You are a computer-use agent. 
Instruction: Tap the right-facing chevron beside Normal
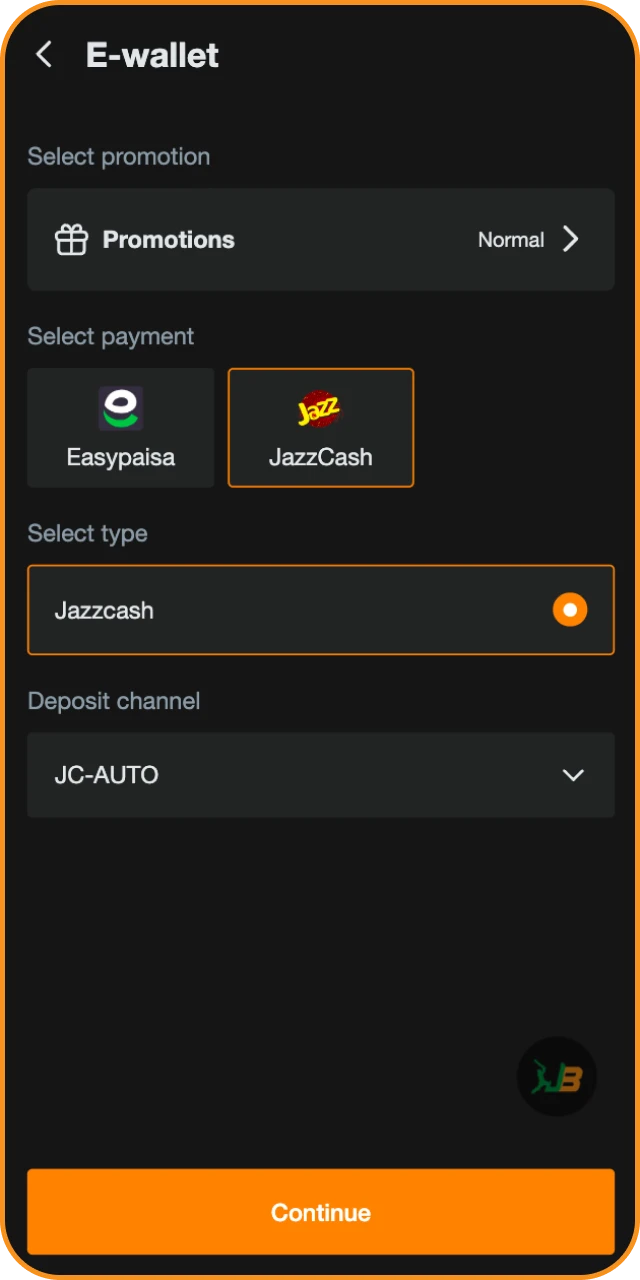pos(570,239)
